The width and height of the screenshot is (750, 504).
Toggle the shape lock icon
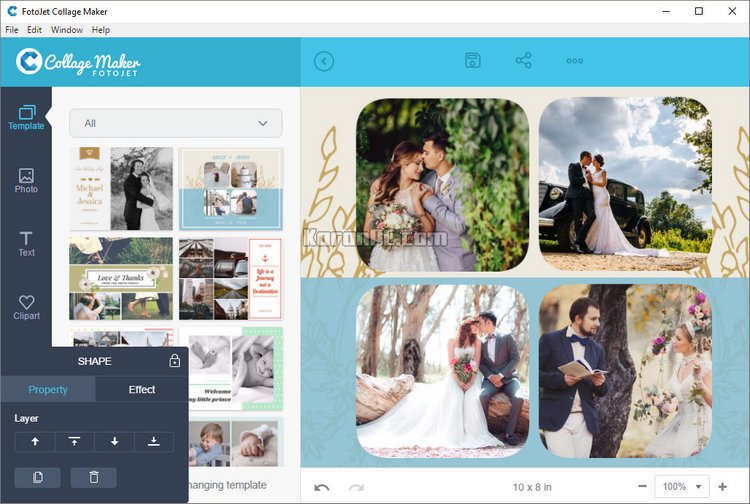tap(175, 361)
